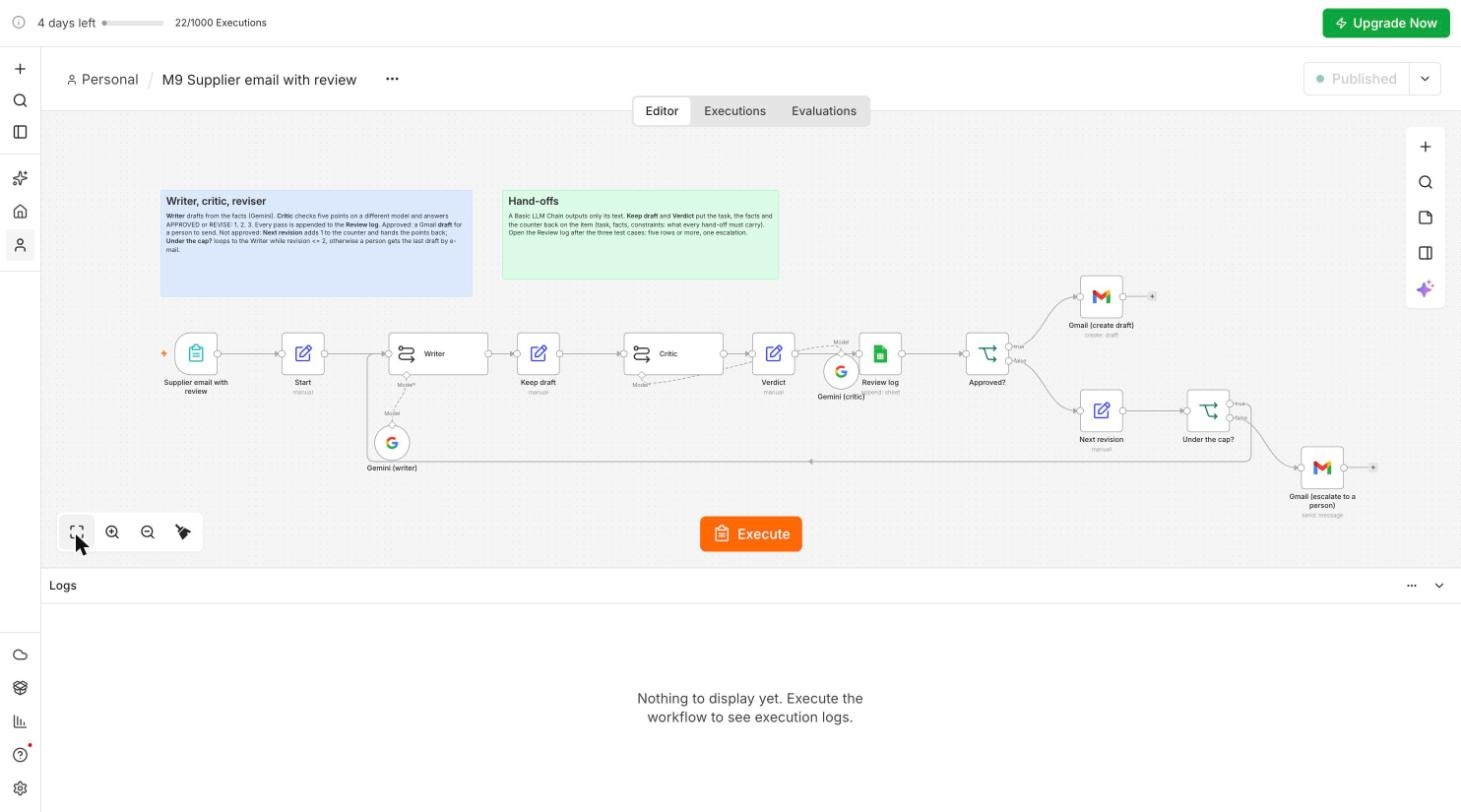The height and width of the screenshot is (812, 1461).
Task: Switch to the Executions tab
Action: (x=735, y=111)
